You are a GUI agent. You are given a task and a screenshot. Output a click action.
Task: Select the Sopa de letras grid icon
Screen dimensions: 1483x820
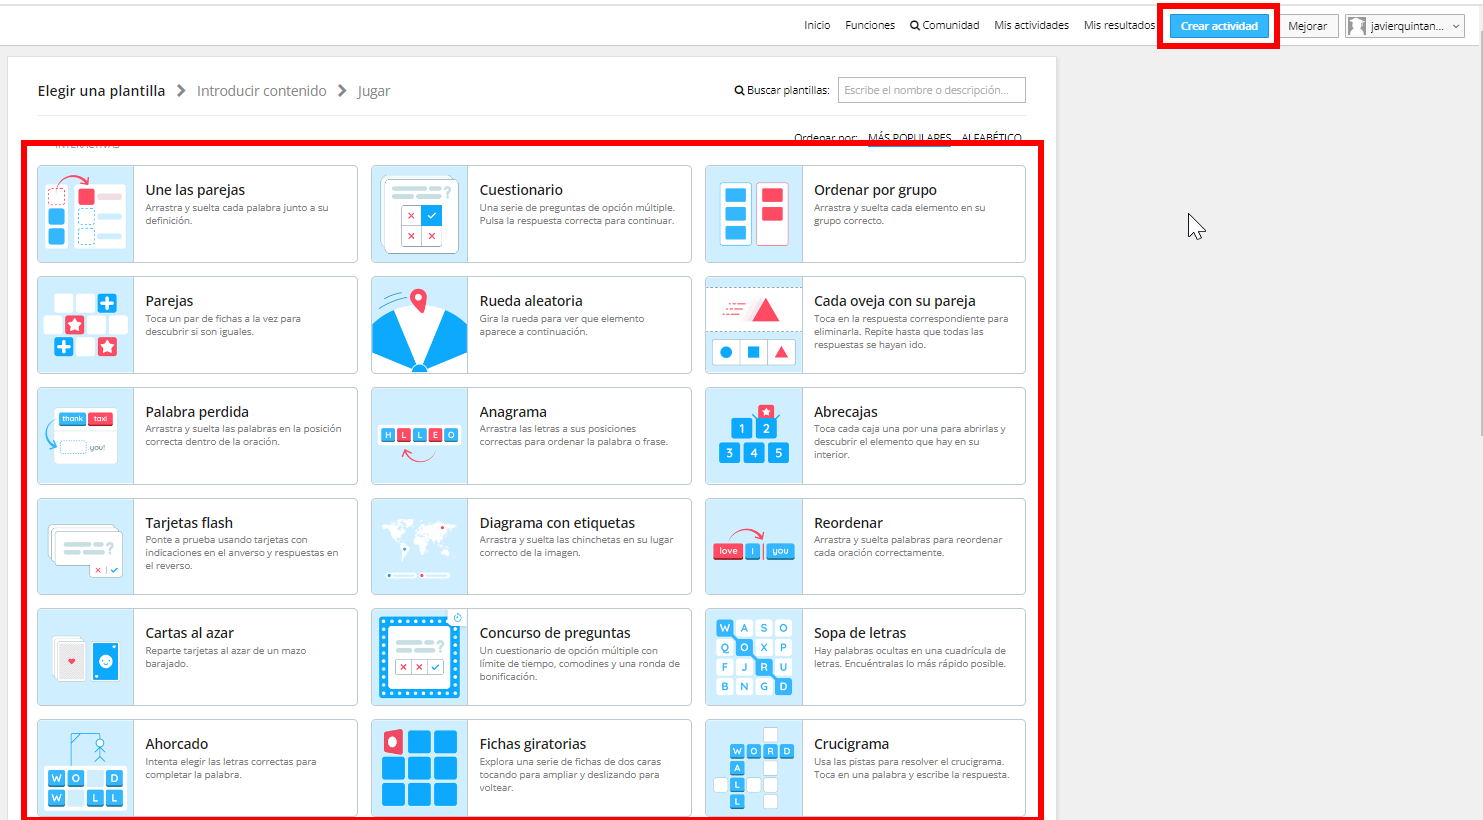point(754,657)
